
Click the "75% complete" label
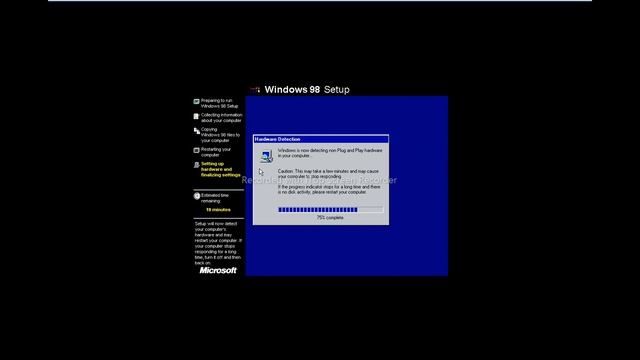pyautogui.click(x=330, y=218)
